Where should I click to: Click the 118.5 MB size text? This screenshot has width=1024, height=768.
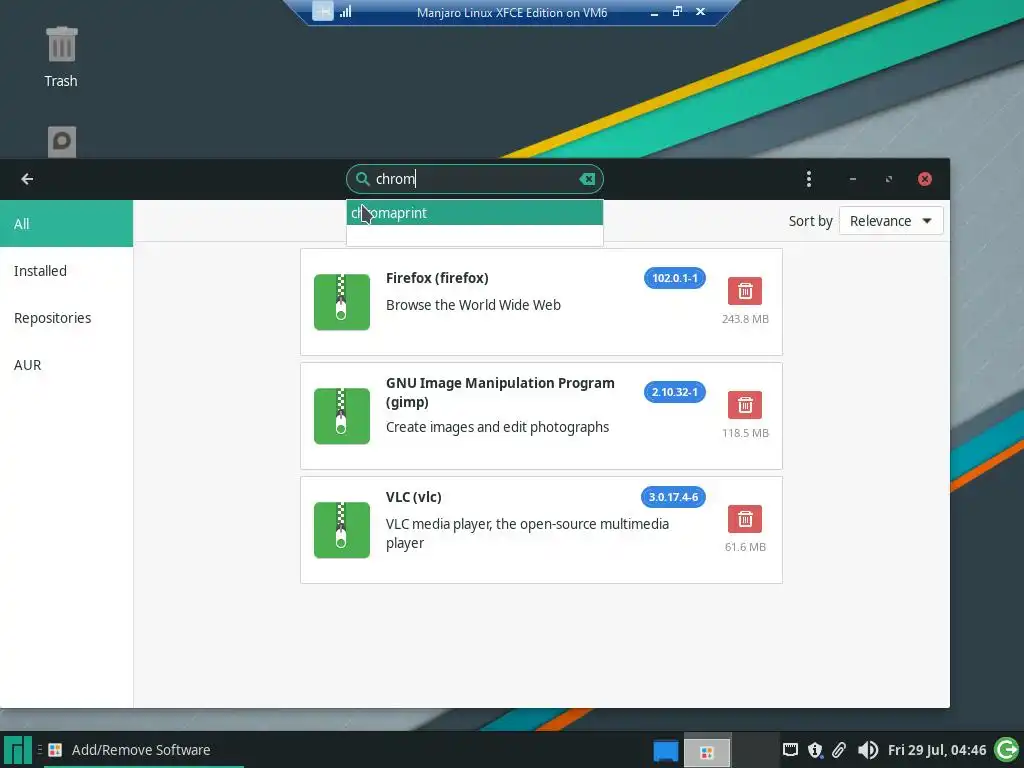pos(745,433)
